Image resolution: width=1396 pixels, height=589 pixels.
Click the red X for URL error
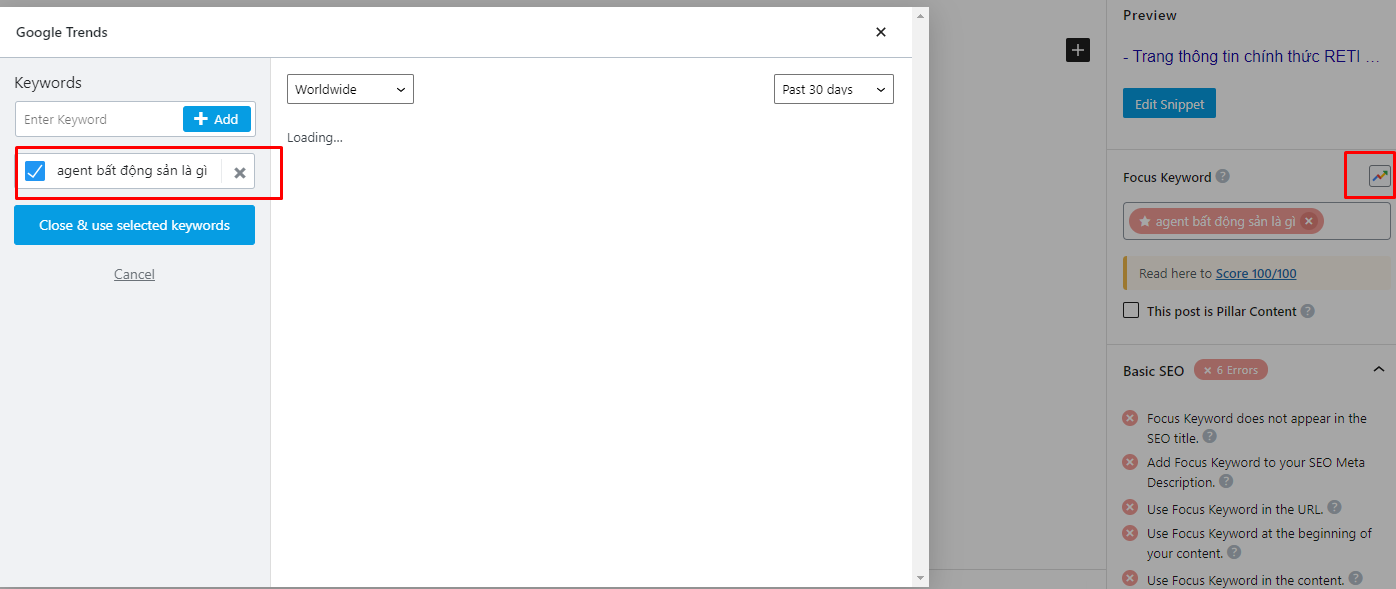pyautogui.click(x=1130, y=508)
